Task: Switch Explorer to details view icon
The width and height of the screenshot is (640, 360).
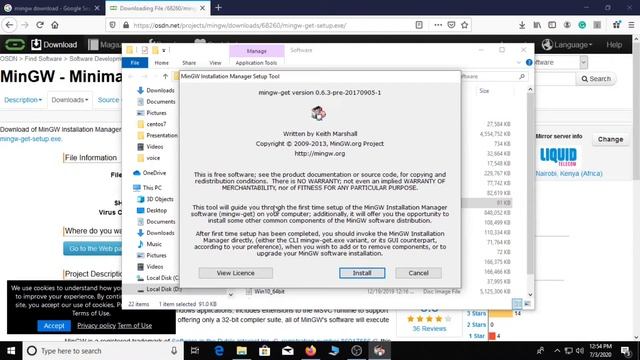Action: click(517, 304)
